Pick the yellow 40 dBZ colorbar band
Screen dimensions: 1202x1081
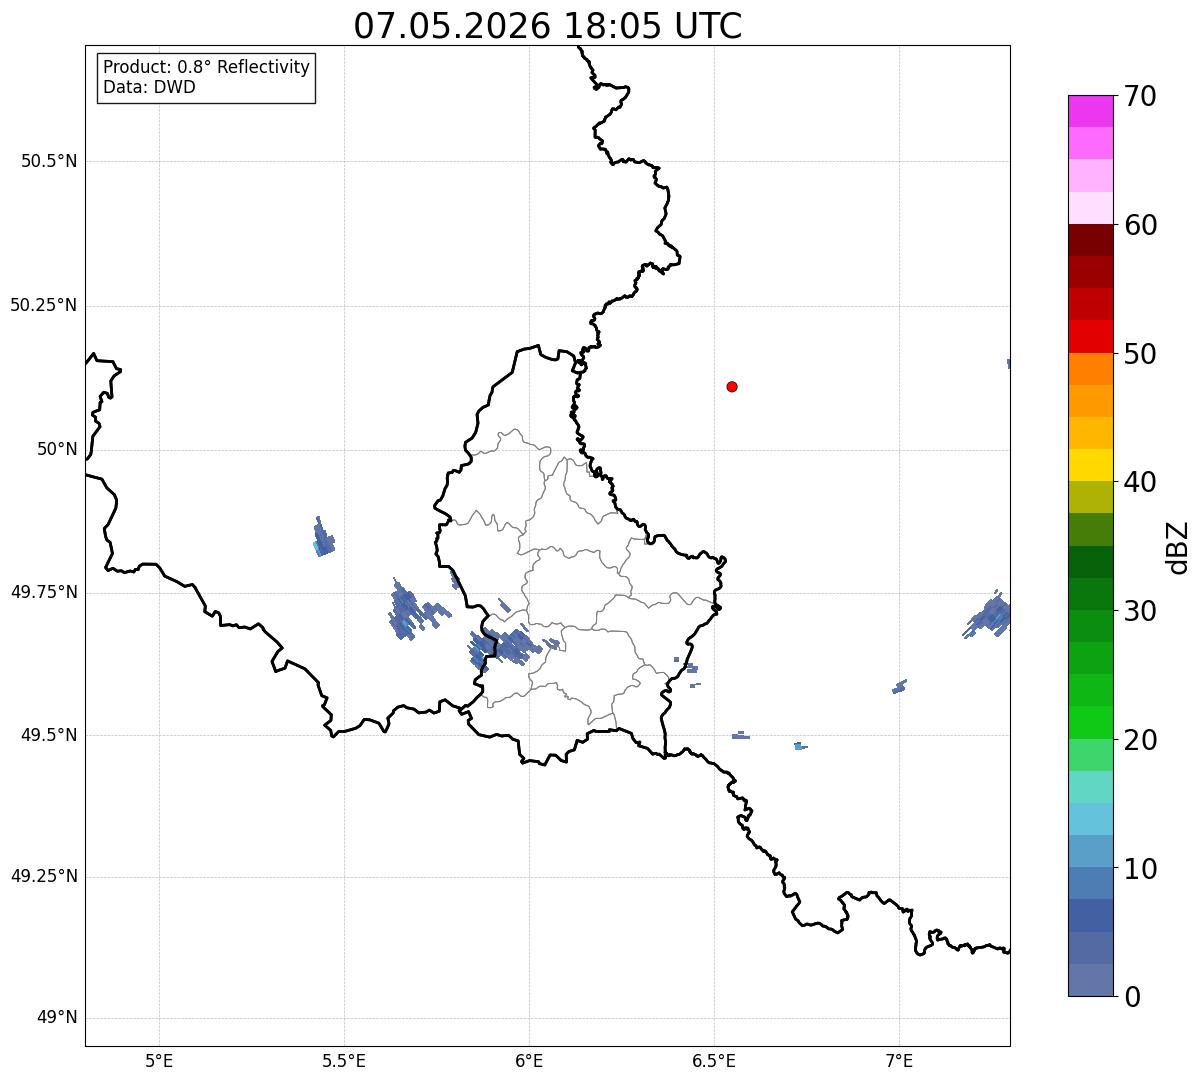pyautogui.click(x=1090, y=465)
